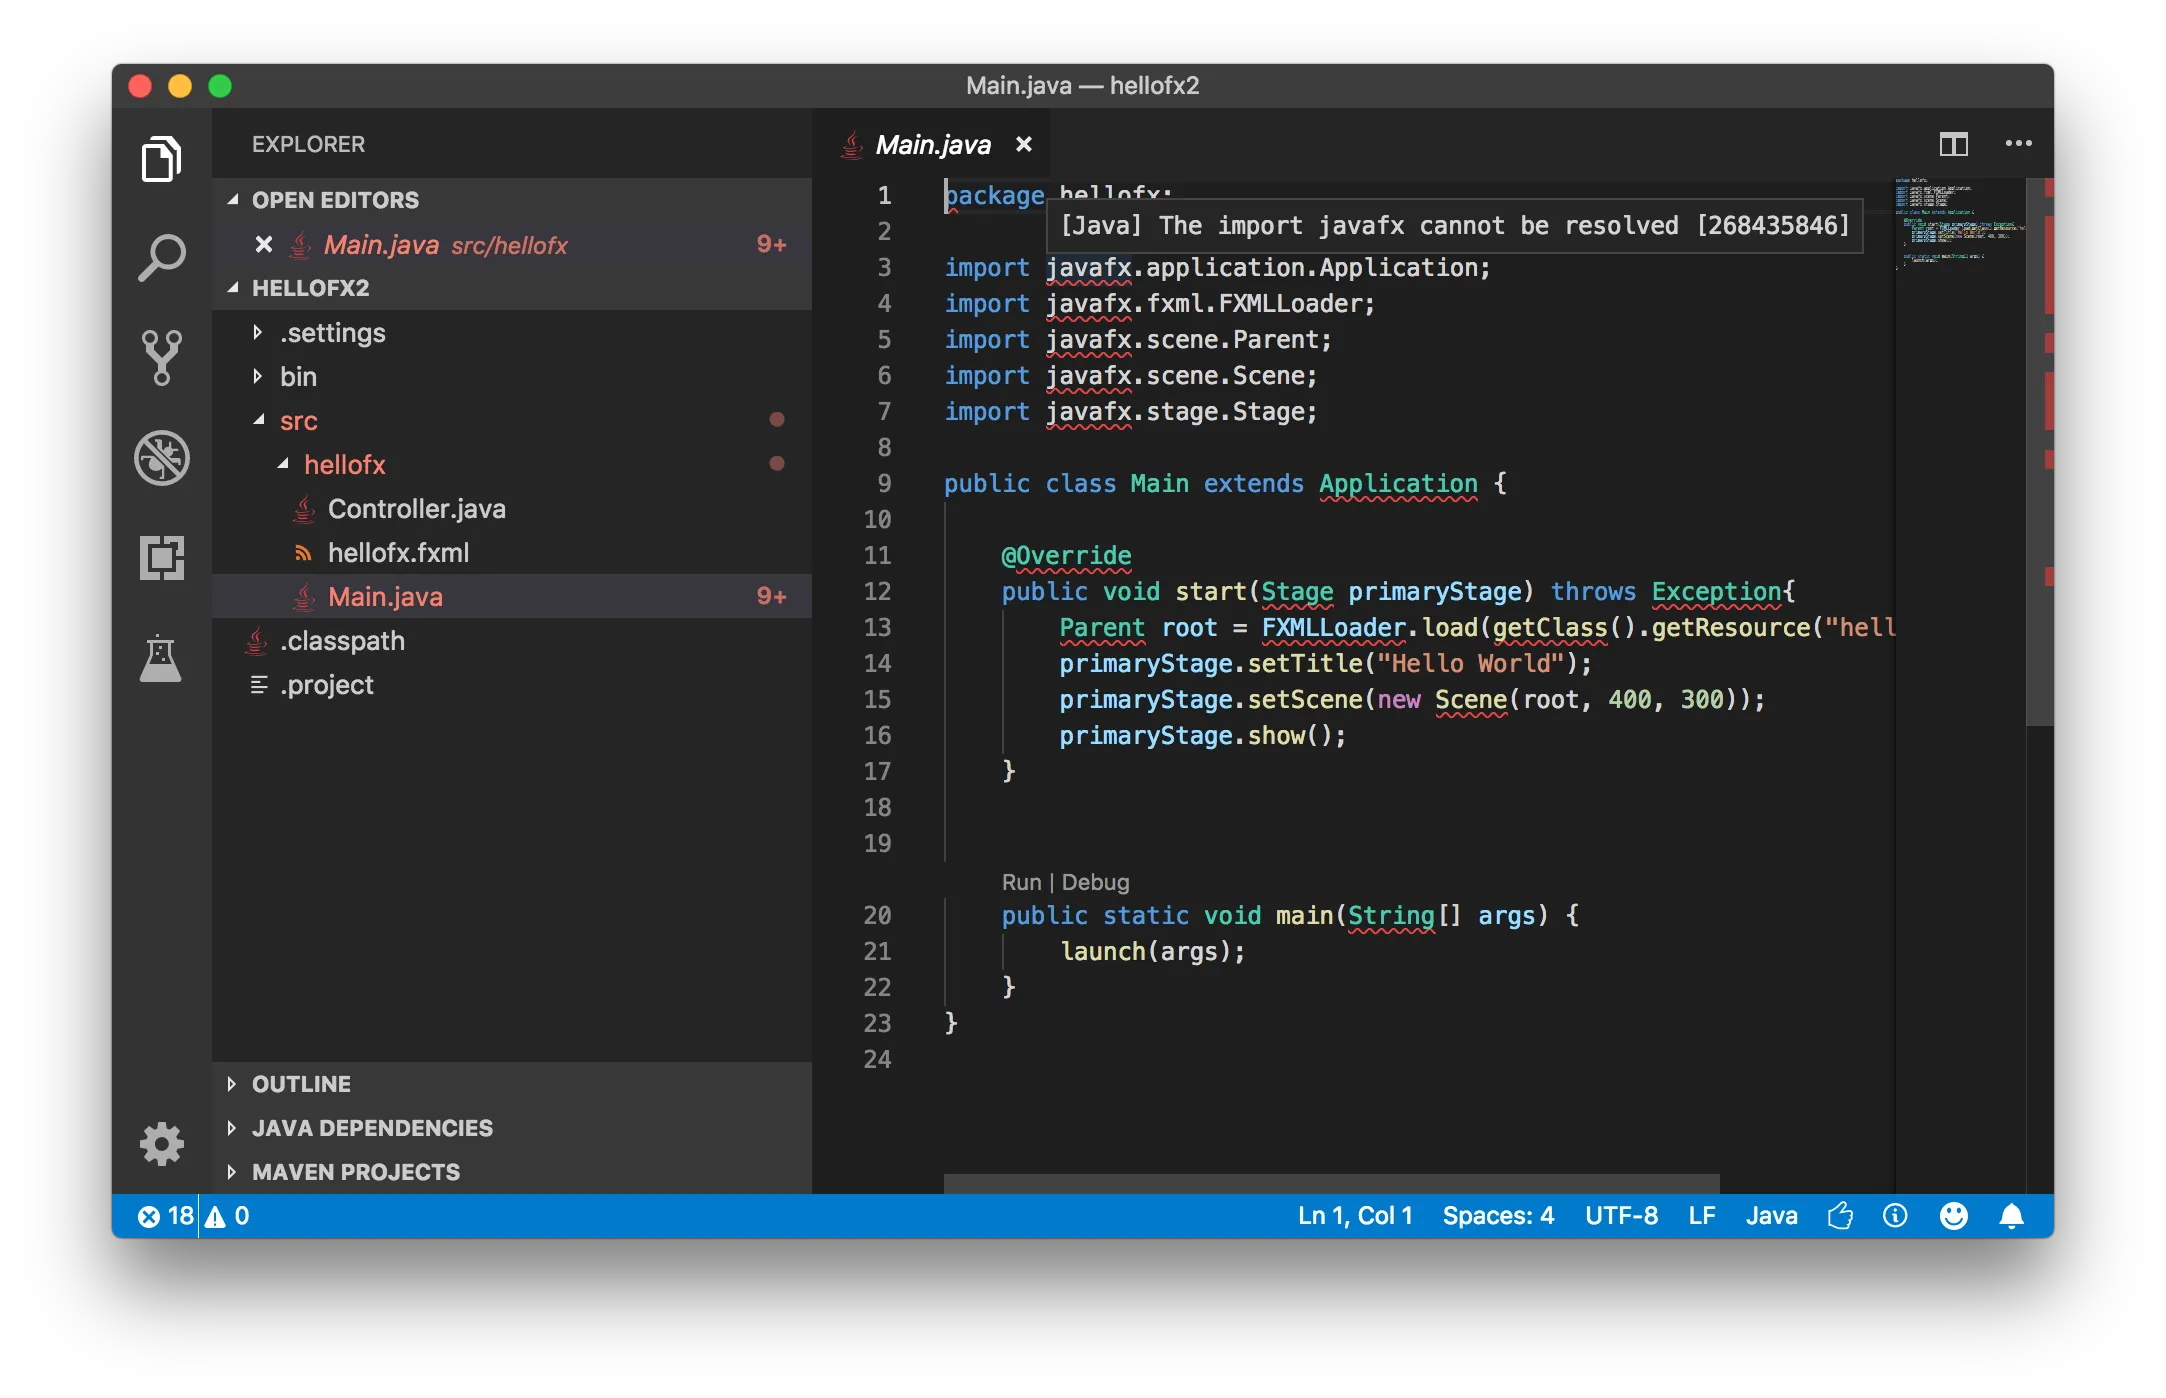Click the Spaces: 4 indentation setting
2166x1398 pixels.
(1497, 1216)
